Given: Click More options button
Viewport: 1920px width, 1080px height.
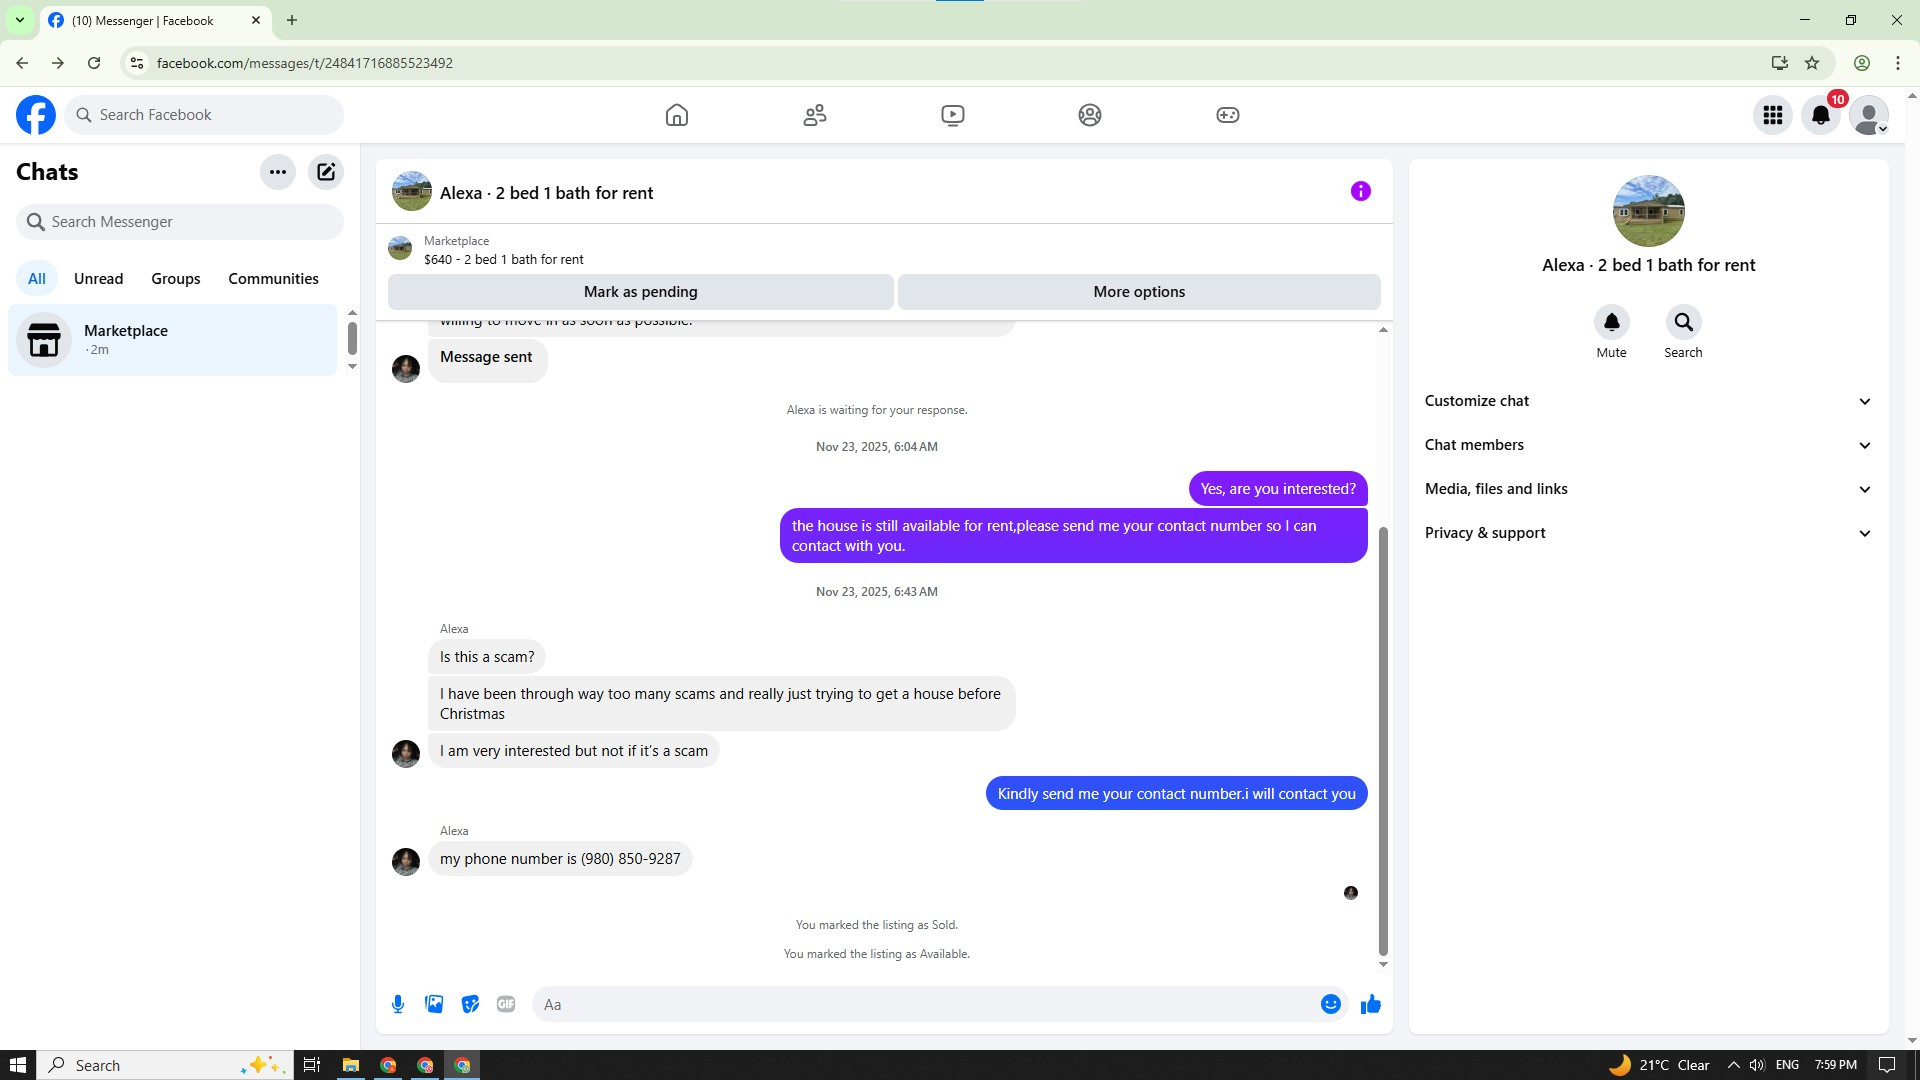Looking at the screenshot, I should (1139, 292).
